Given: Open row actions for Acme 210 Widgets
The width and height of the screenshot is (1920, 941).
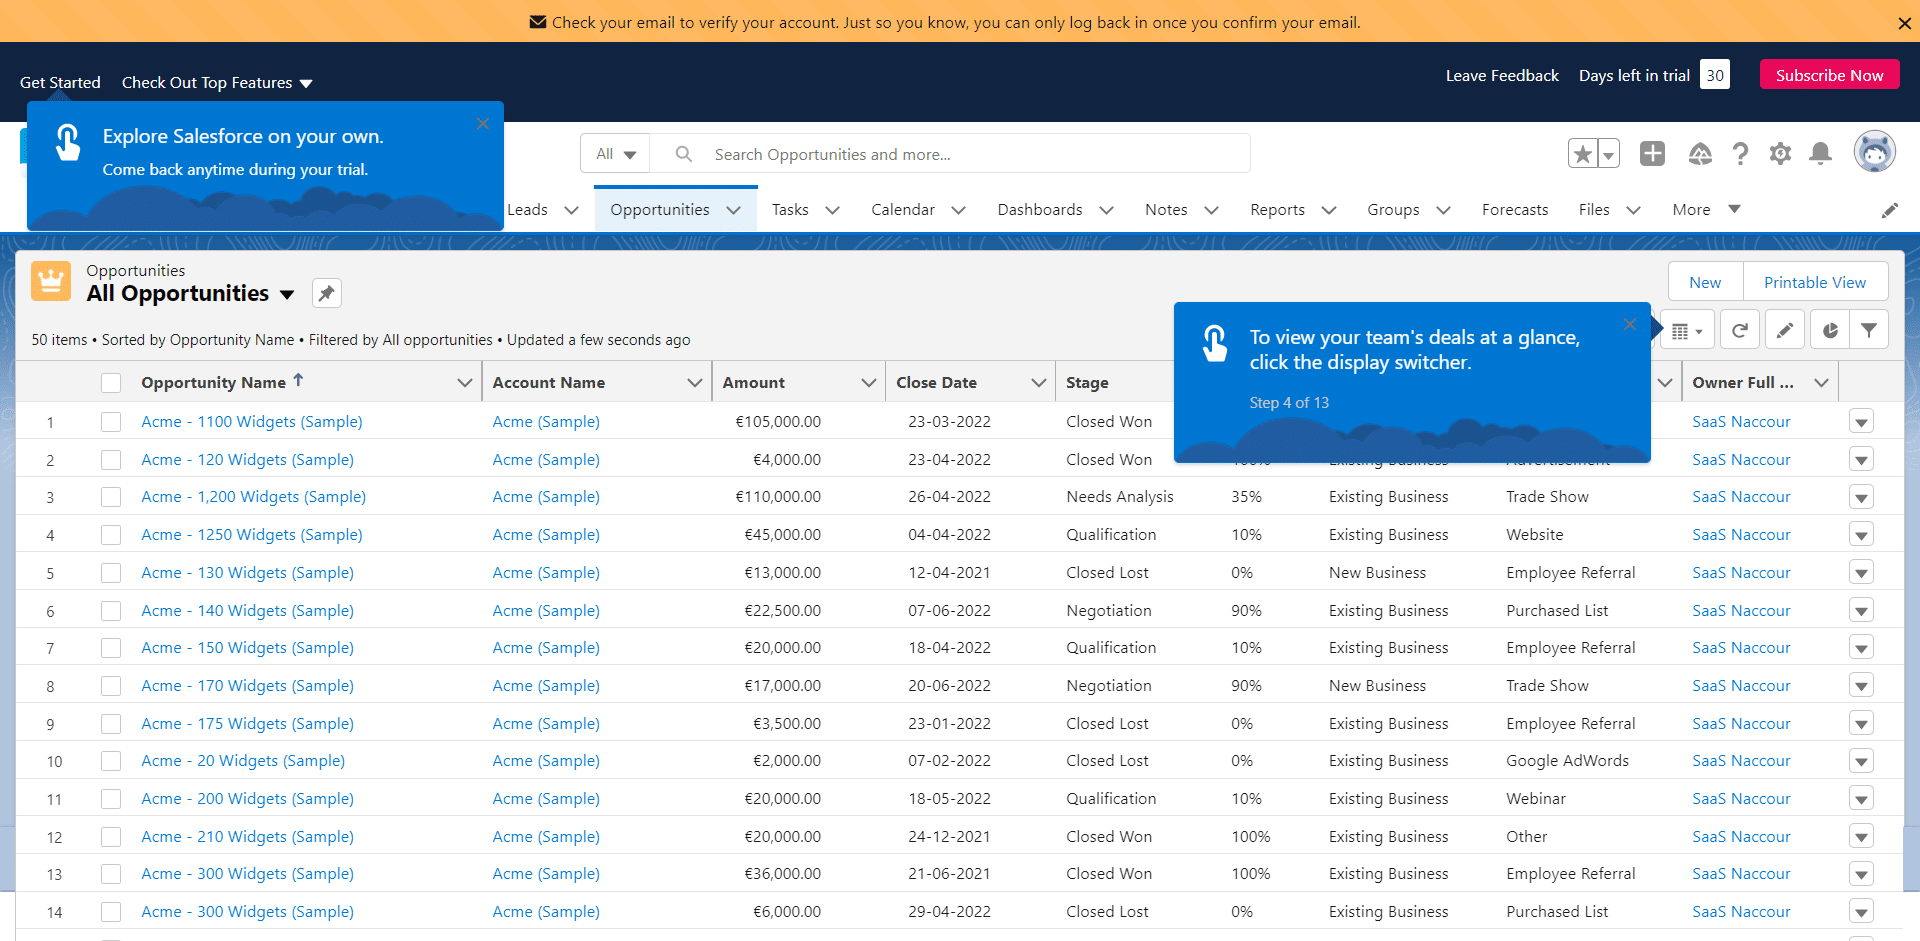Looking at the screenshot, I should pyautogui.click(x=1861, y=837).
